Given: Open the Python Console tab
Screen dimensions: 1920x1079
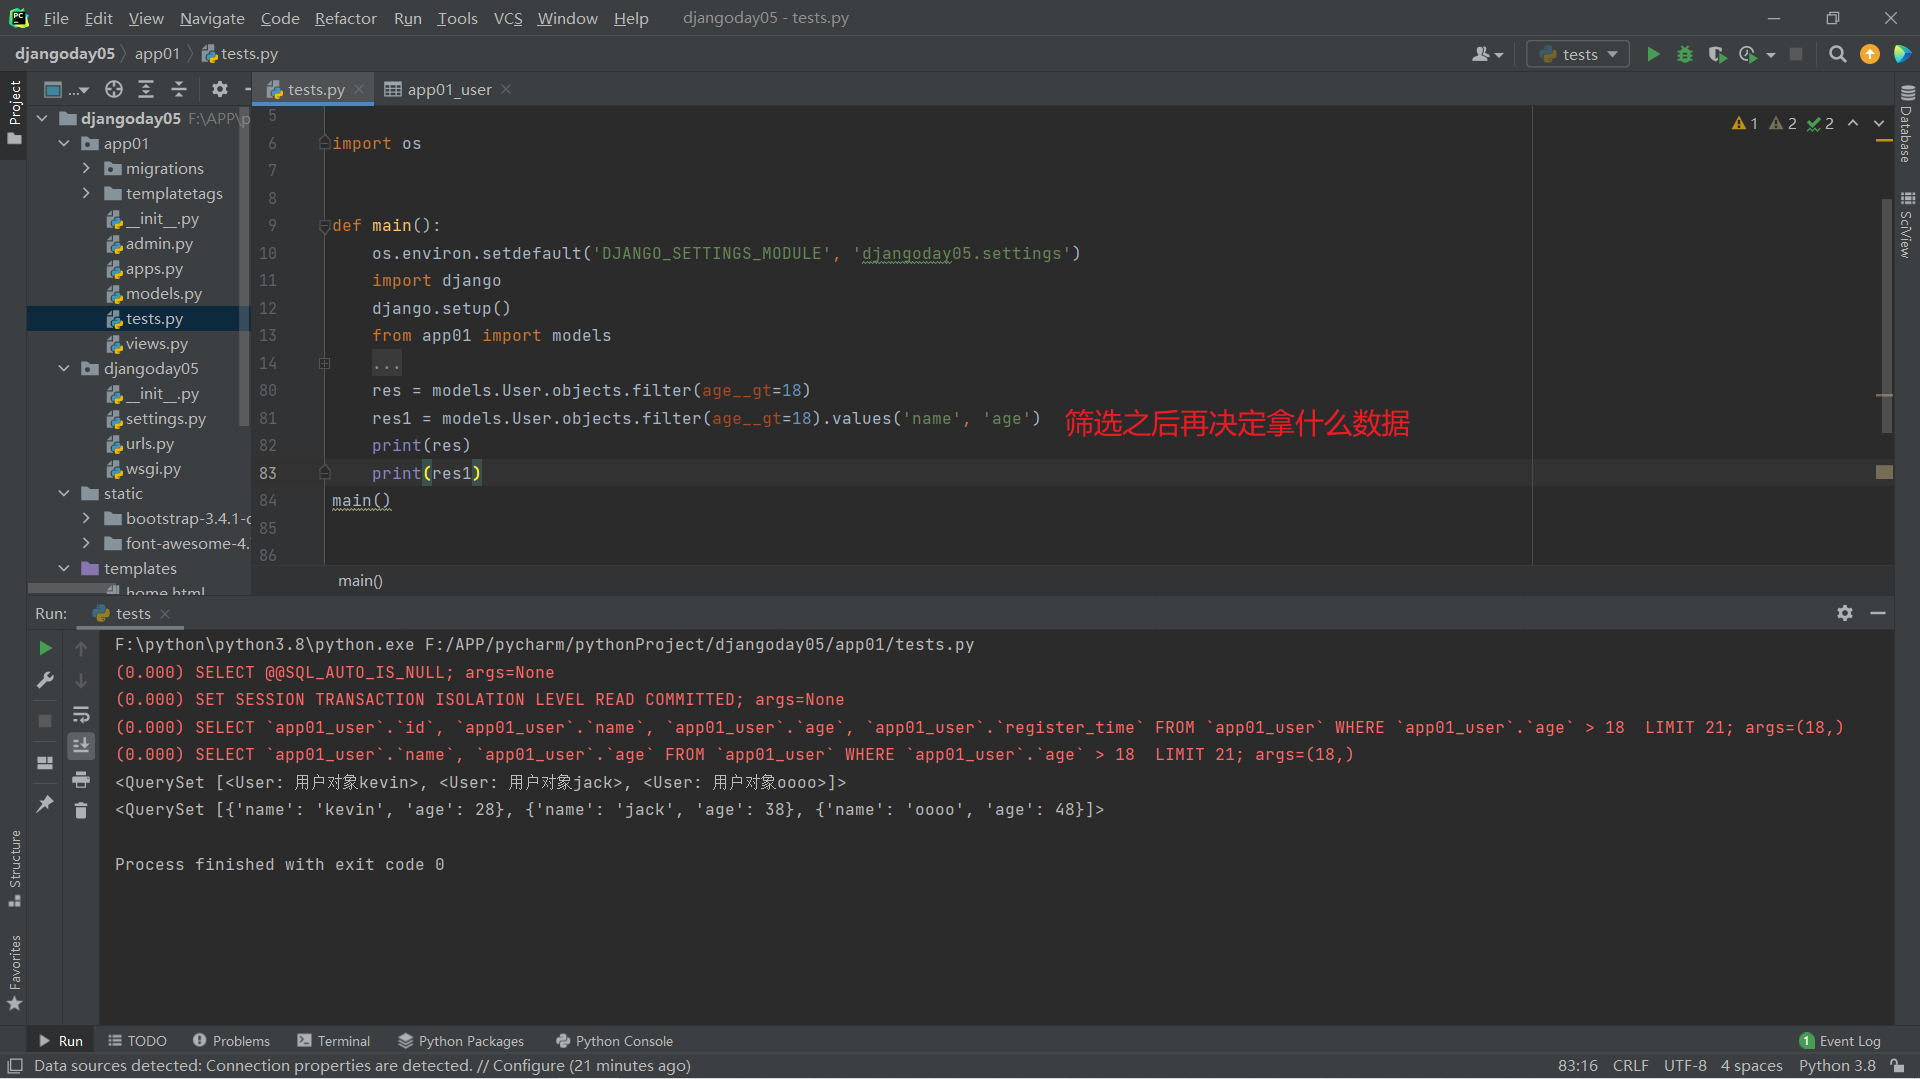Looking at the screenshot, I should pyautogui.click(x=614, y=1041).
